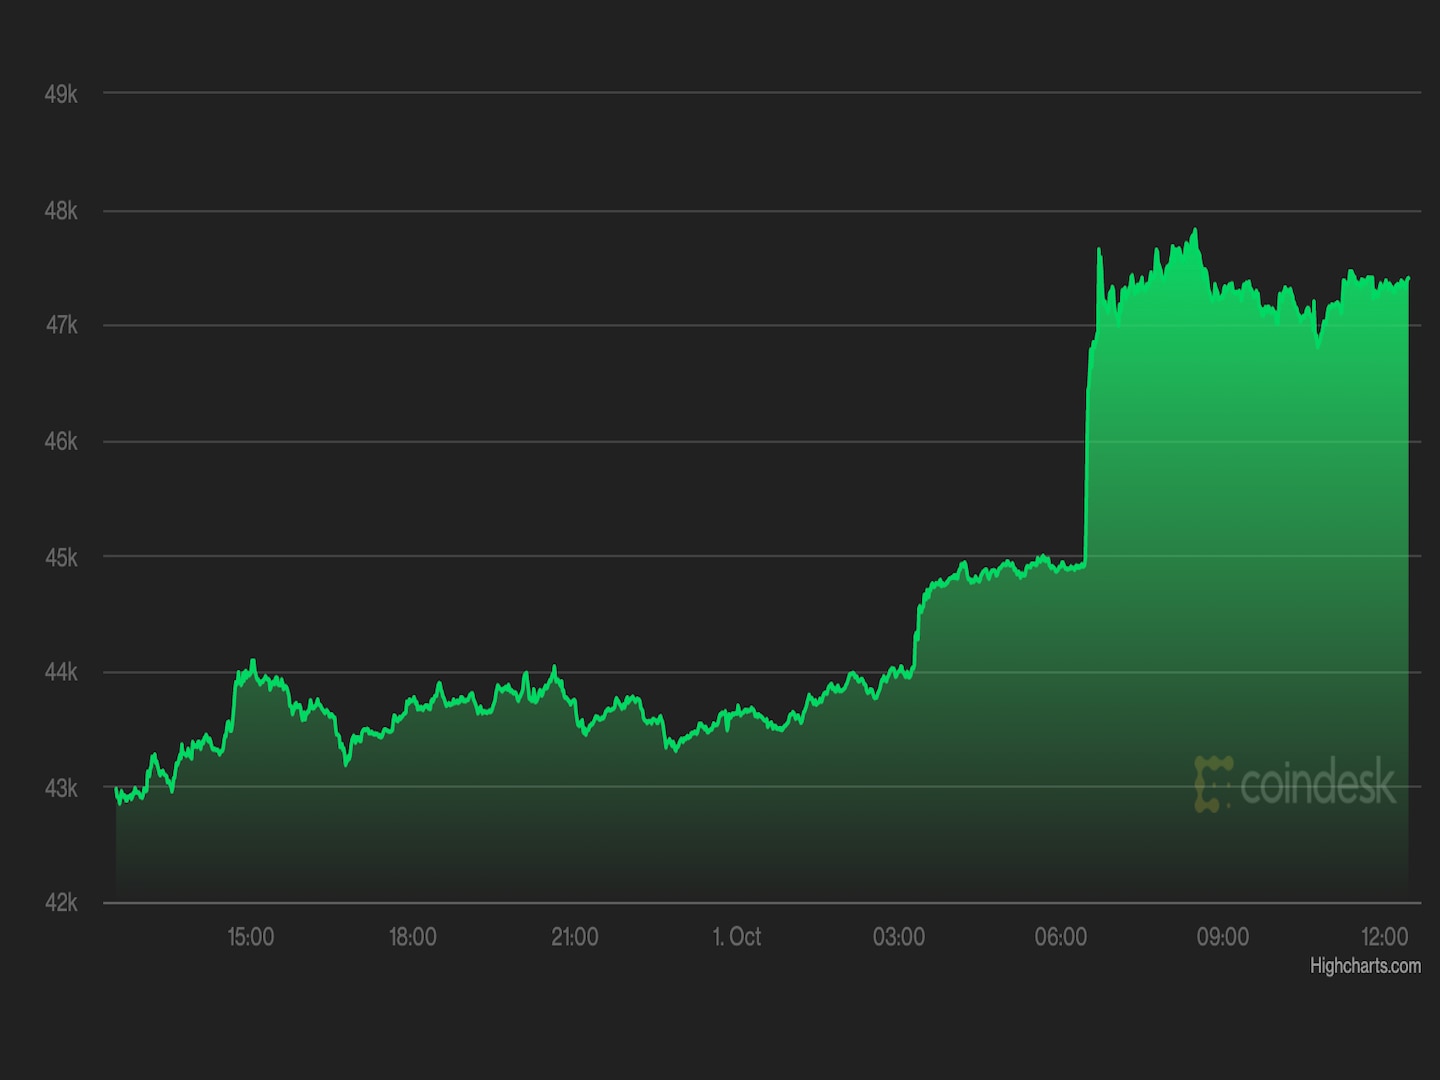Select the 45k y-axis label
The height and width of the screenshot is (1080, 1440).
pos(61,557)
